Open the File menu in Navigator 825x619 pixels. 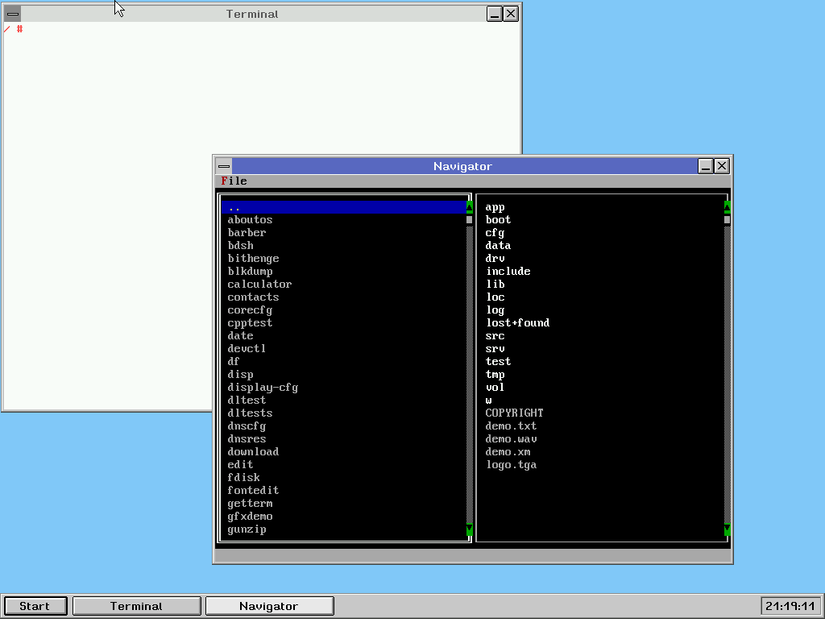233,181
